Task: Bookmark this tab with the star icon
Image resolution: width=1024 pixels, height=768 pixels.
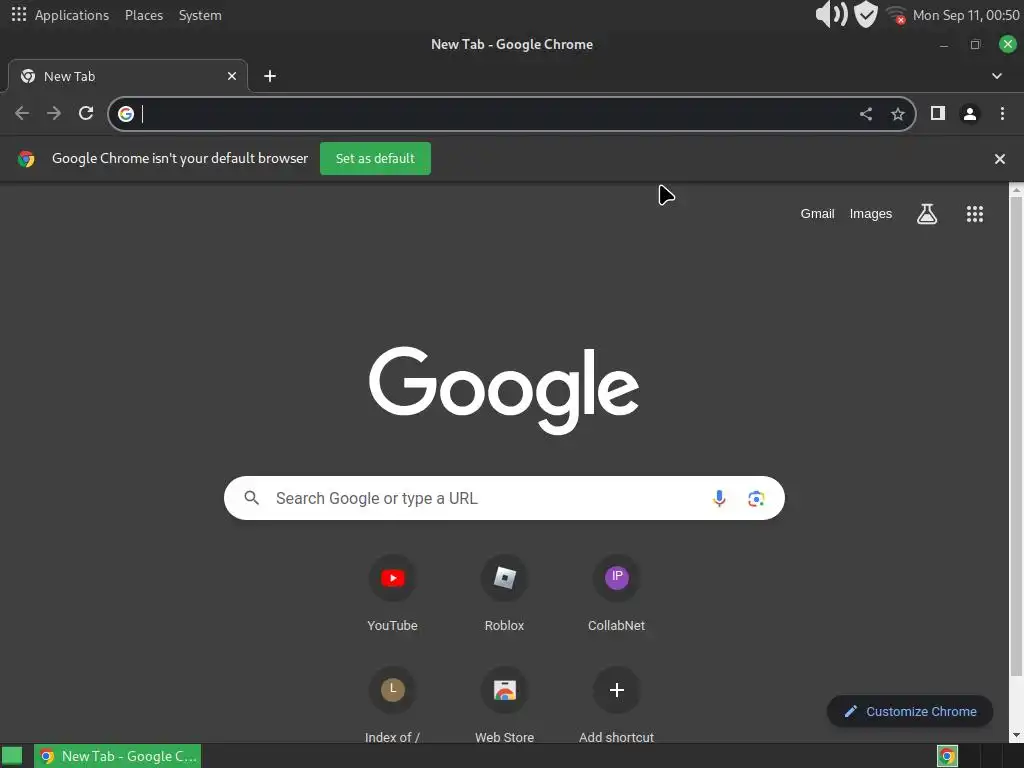Action: (x=898, y=114)
